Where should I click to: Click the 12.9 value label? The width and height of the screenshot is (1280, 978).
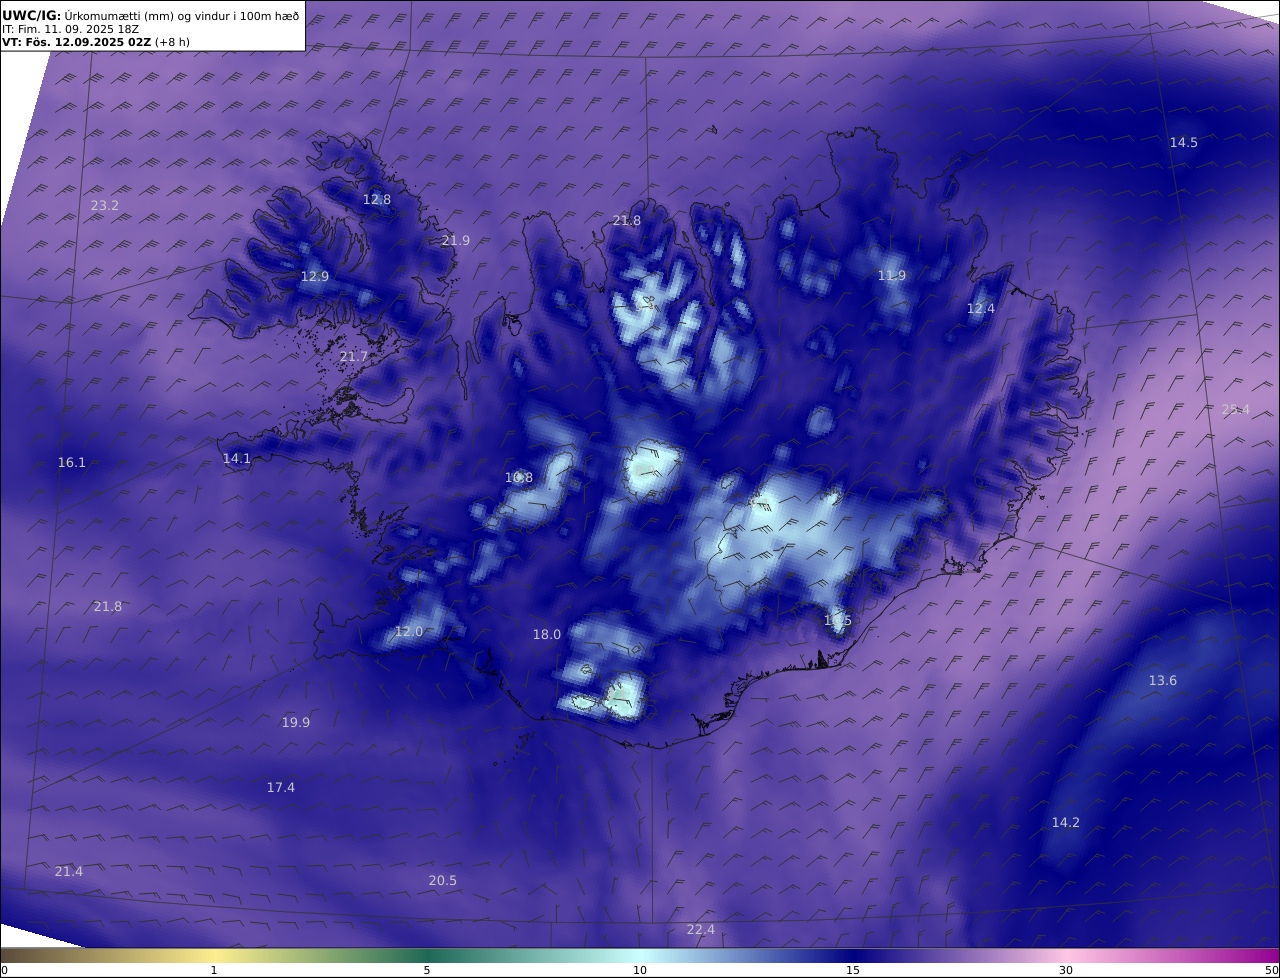pyautogui.click(x=315, y=277)
